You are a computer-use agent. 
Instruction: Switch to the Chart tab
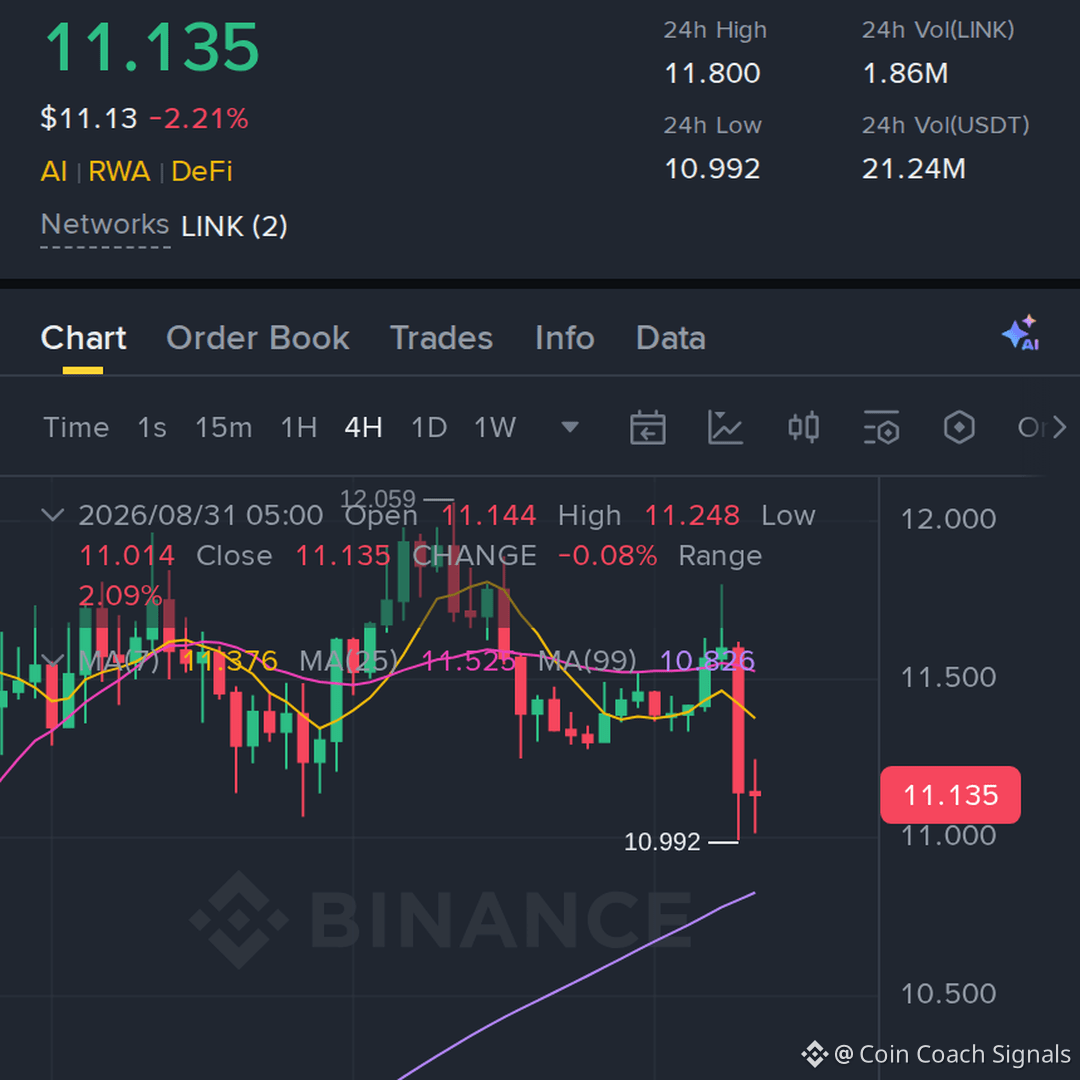coord(83,338)
